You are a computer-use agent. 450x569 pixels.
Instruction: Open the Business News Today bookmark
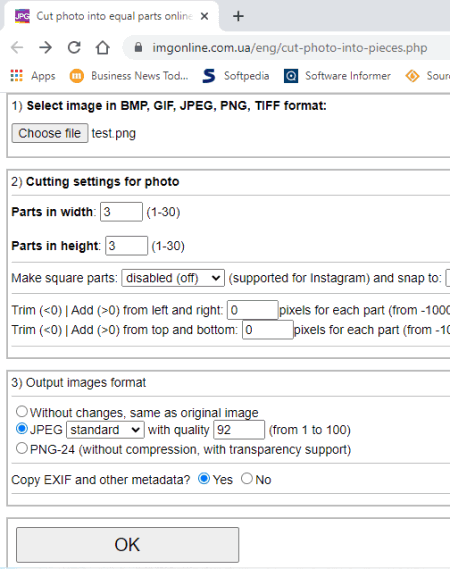pyautogui.click(x=129, y=76)
